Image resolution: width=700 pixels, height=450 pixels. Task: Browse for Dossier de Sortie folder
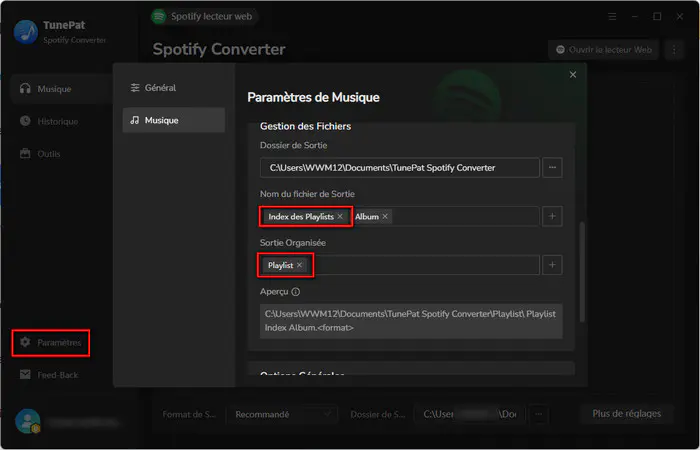[552, 168]
